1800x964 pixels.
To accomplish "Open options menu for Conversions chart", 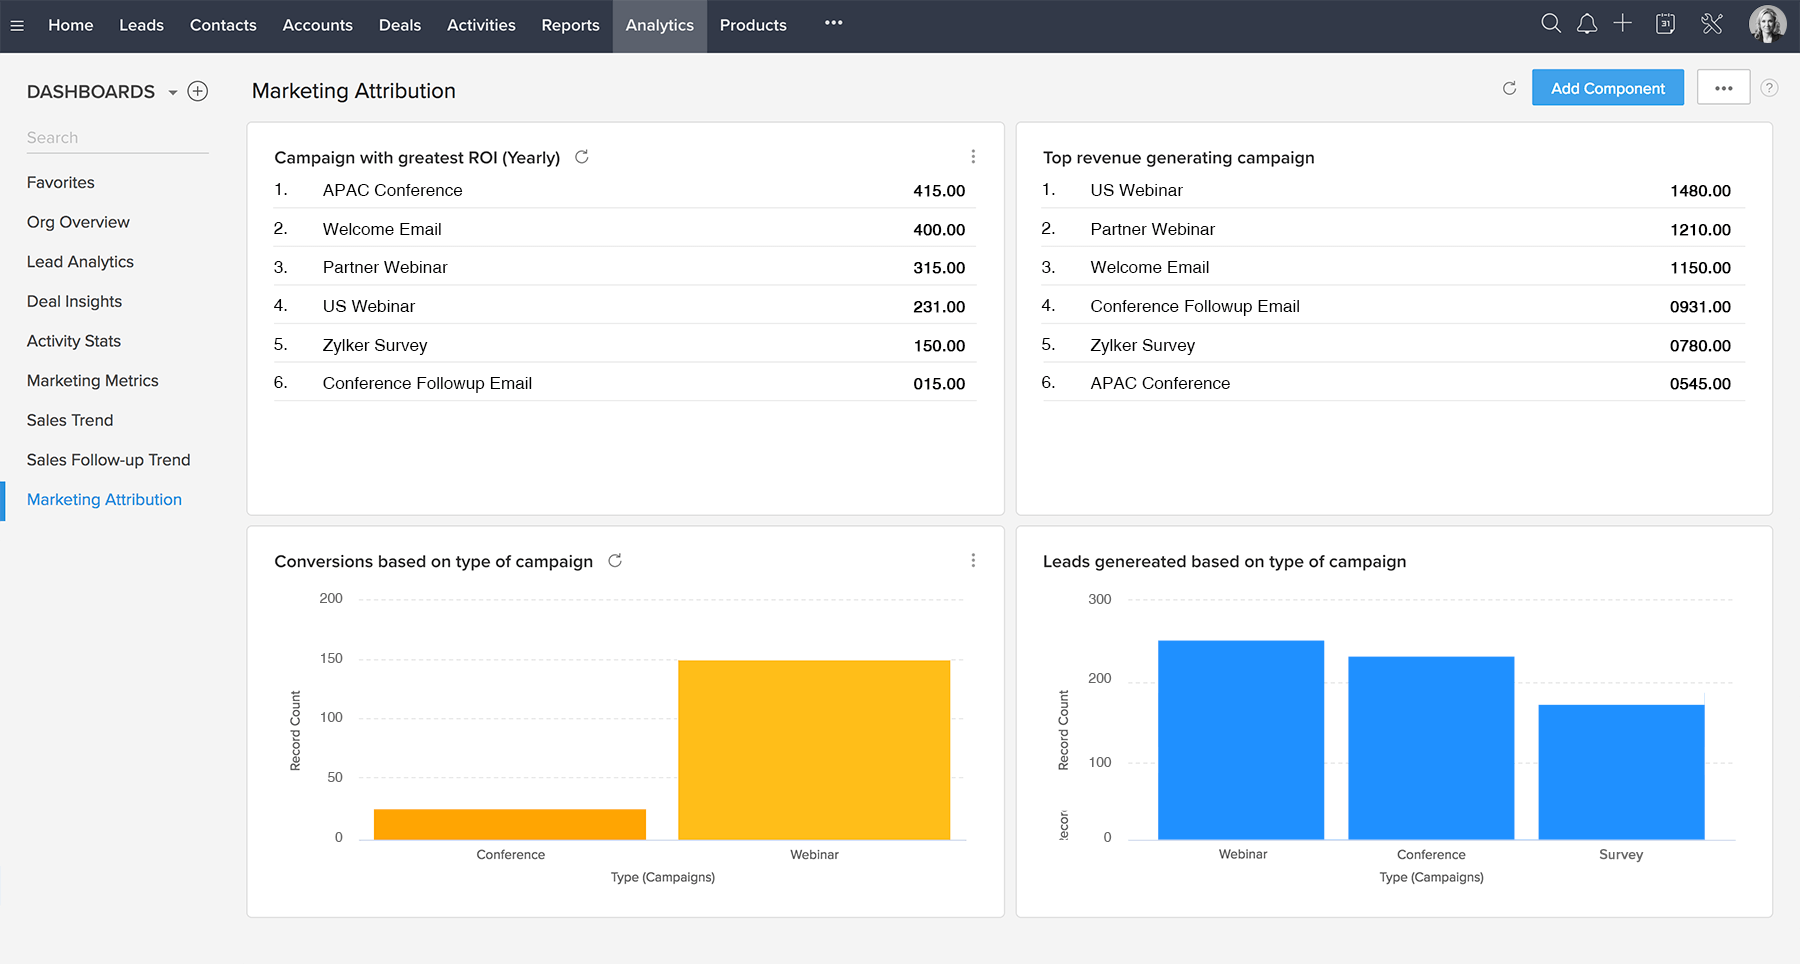I will (x=973, y=561).
